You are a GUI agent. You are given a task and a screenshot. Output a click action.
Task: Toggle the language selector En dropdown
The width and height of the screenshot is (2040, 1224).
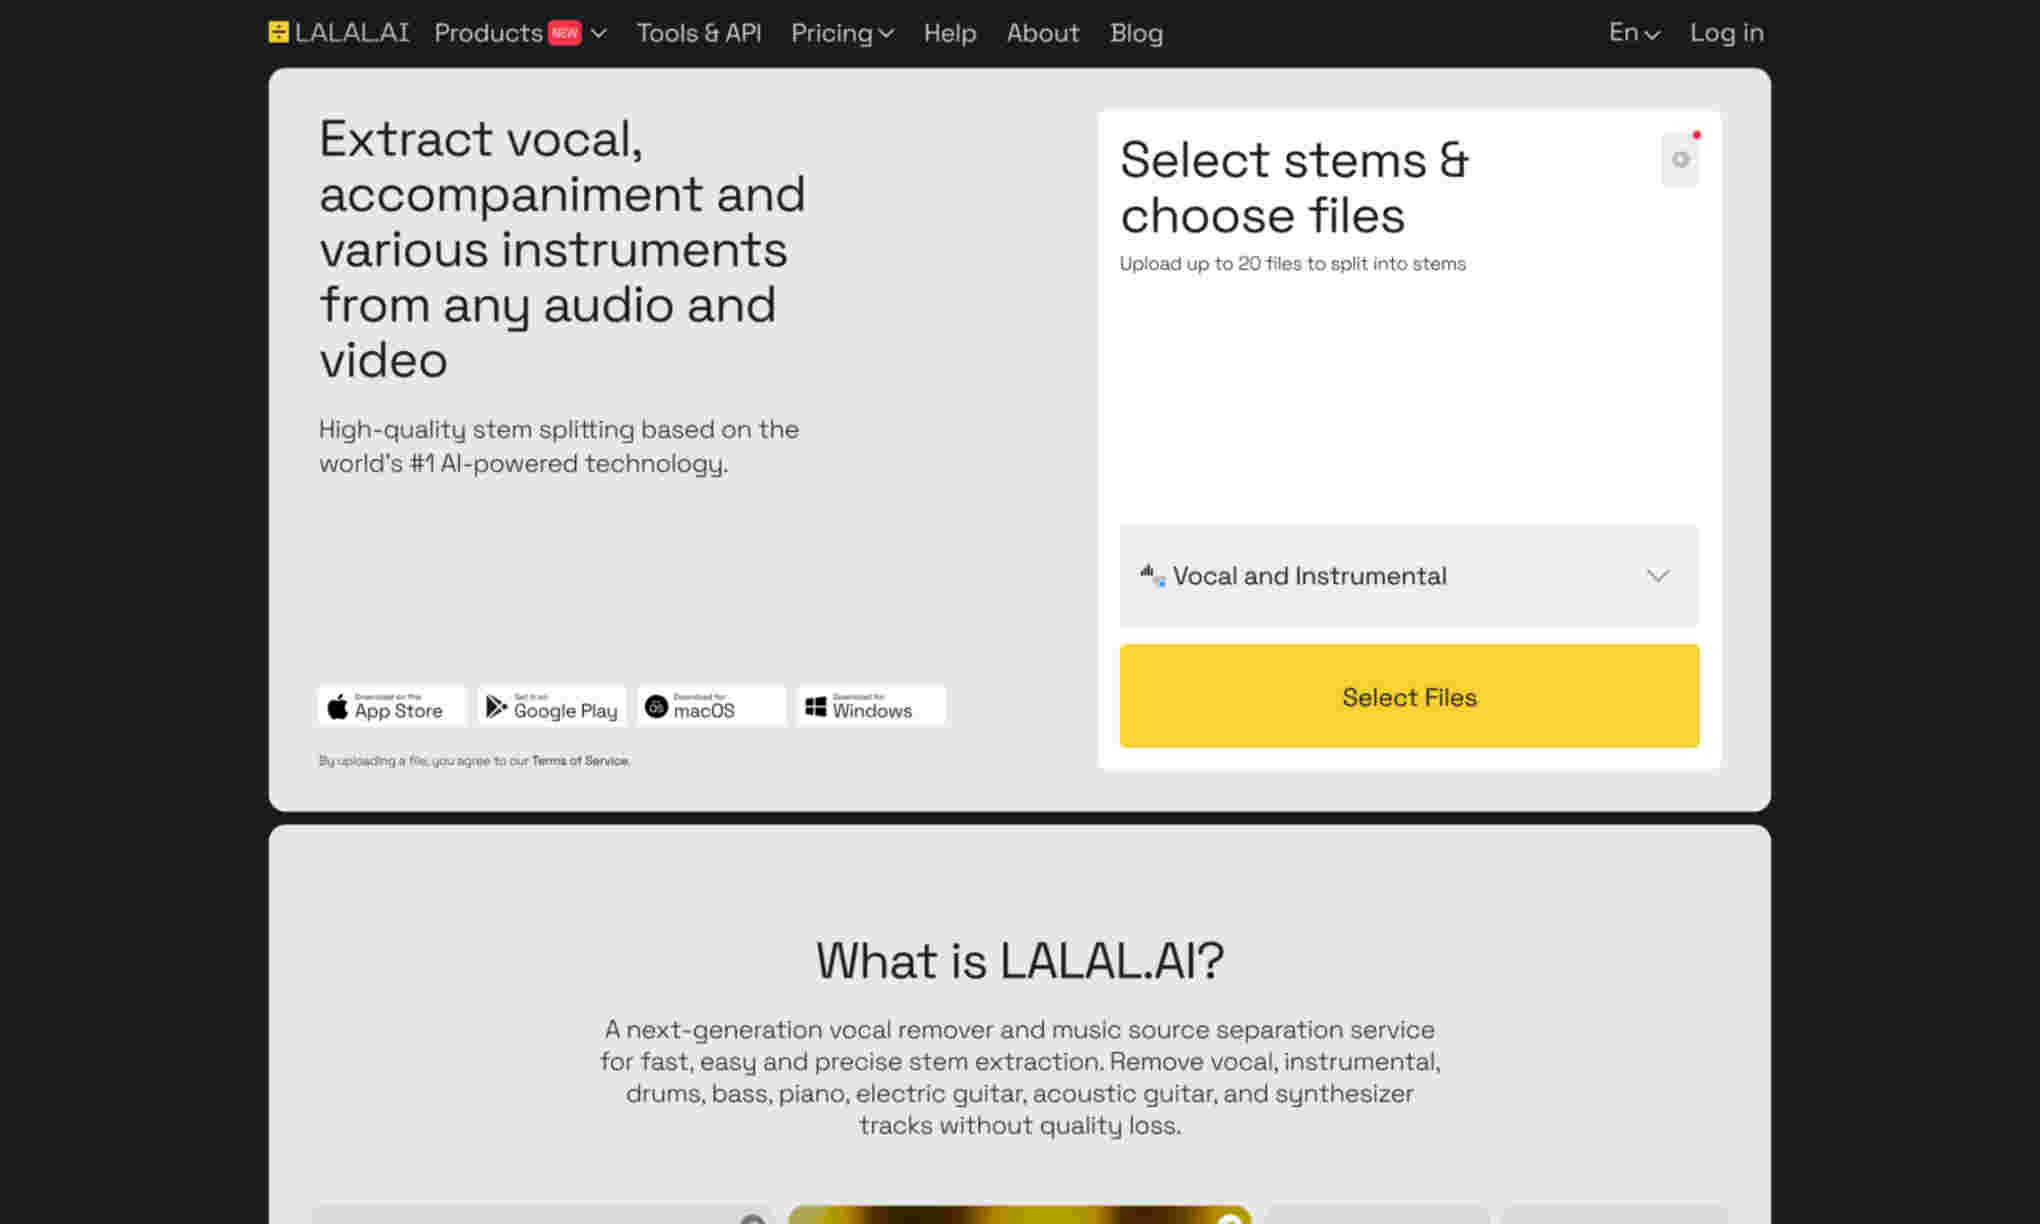[x=1631, y=32]
